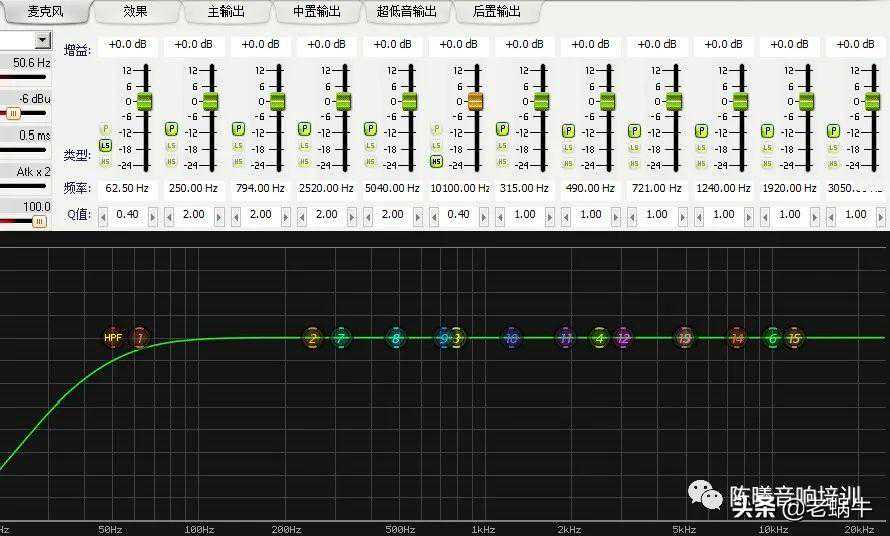Image resolution: width=890 pixels, height=536 pixels.
Task: Enable LS filter type for 62.50 Hz band
Action: 105,146
